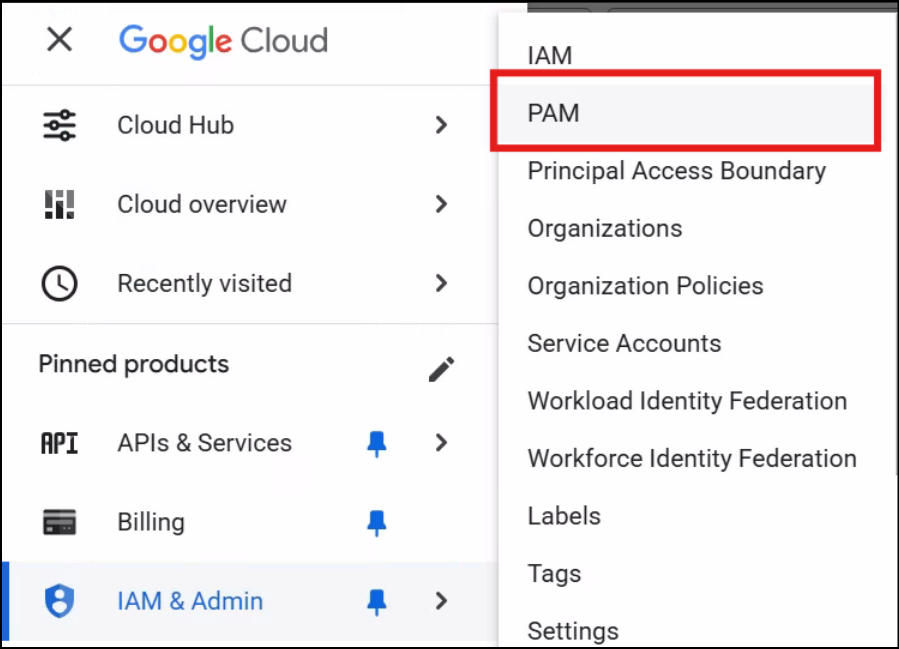This screenshot has height=649, width=899.
Task: Open Principal Access Boundary entry
Action: pyautogui.click(x=676, y=171)
